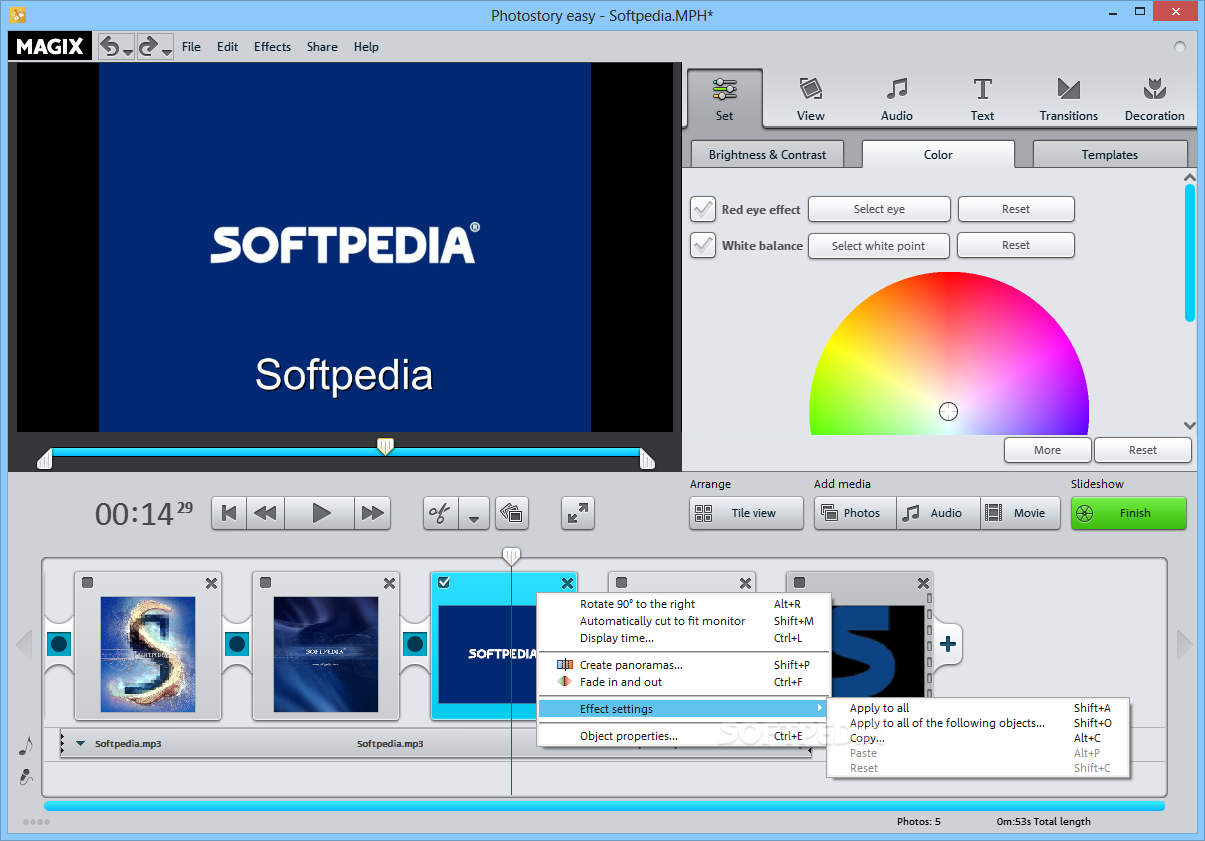Add media using Photos button
The height and width of the screenshot is (841, 1205).
855,513
